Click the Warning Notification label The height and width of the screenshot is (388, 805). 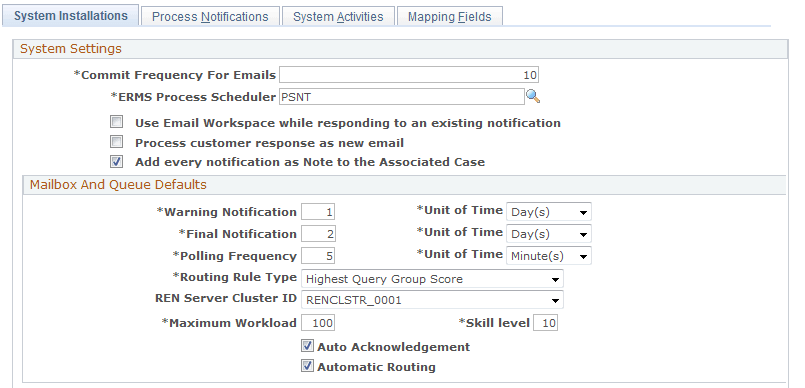[x=226, y=212]
